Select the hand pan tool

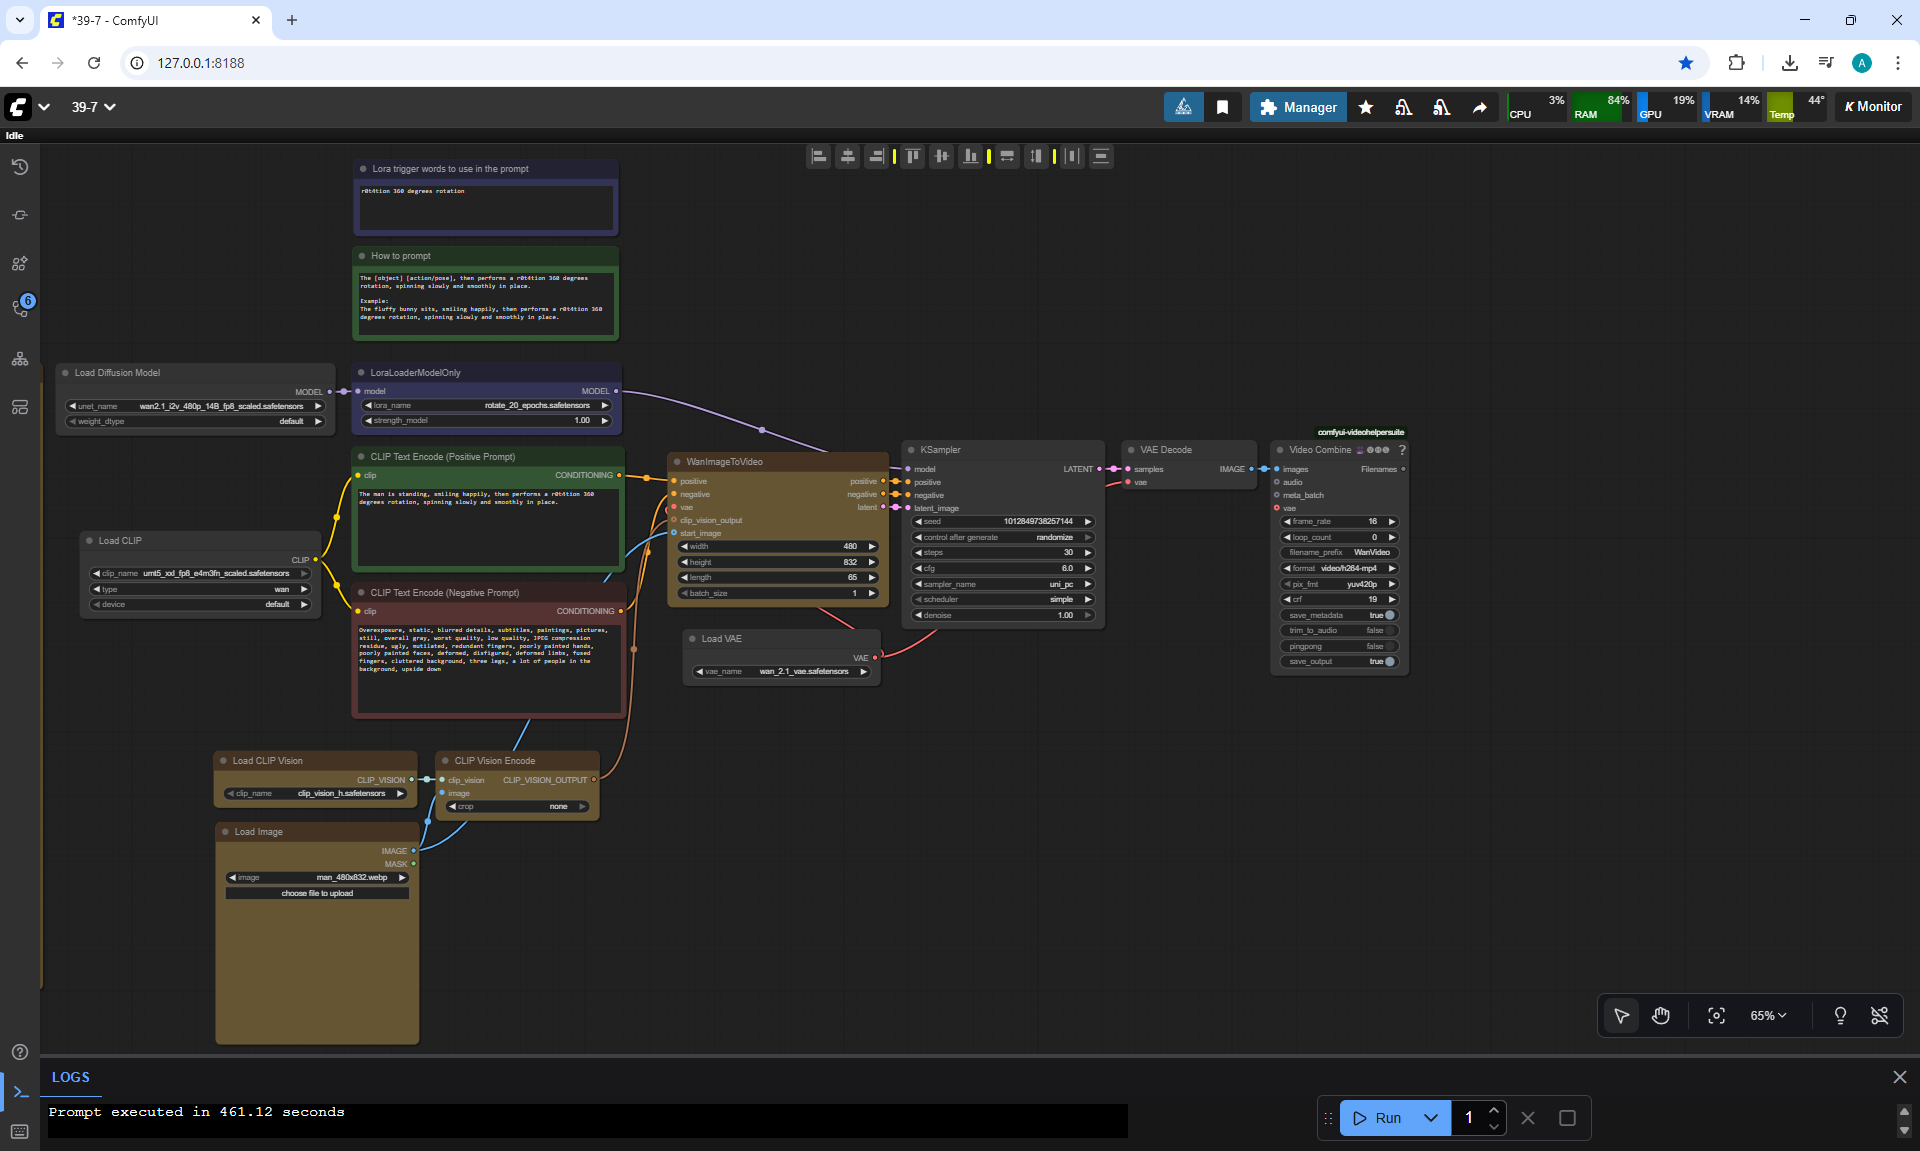coord(1661,1016)
